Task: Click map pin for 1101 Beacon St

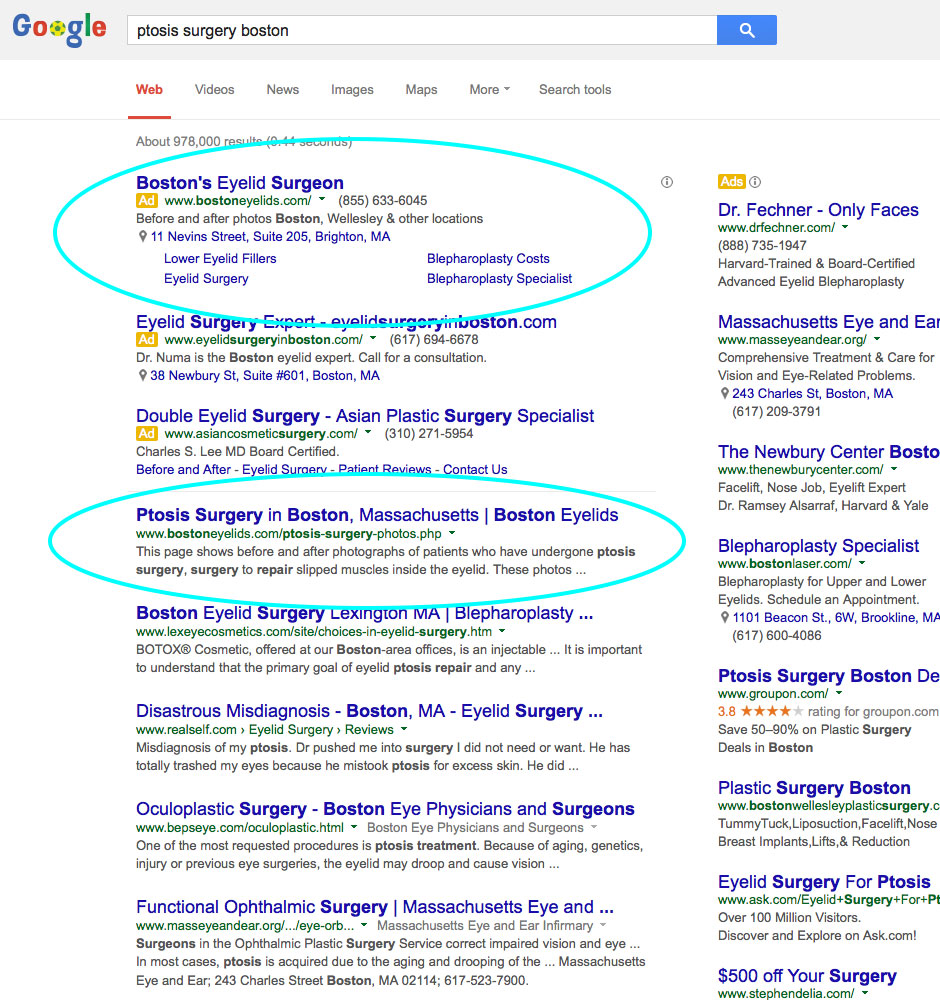Action: (x=724, y=617)
